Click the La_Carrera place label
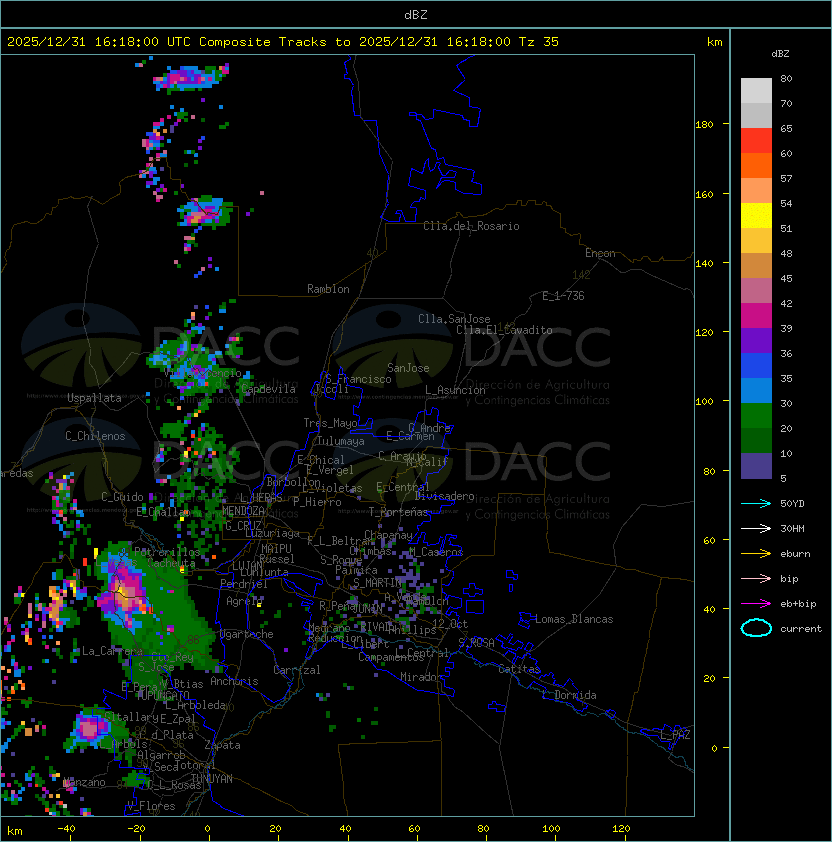The width and height of the screenshot is (832, 842). pos(112,651)
